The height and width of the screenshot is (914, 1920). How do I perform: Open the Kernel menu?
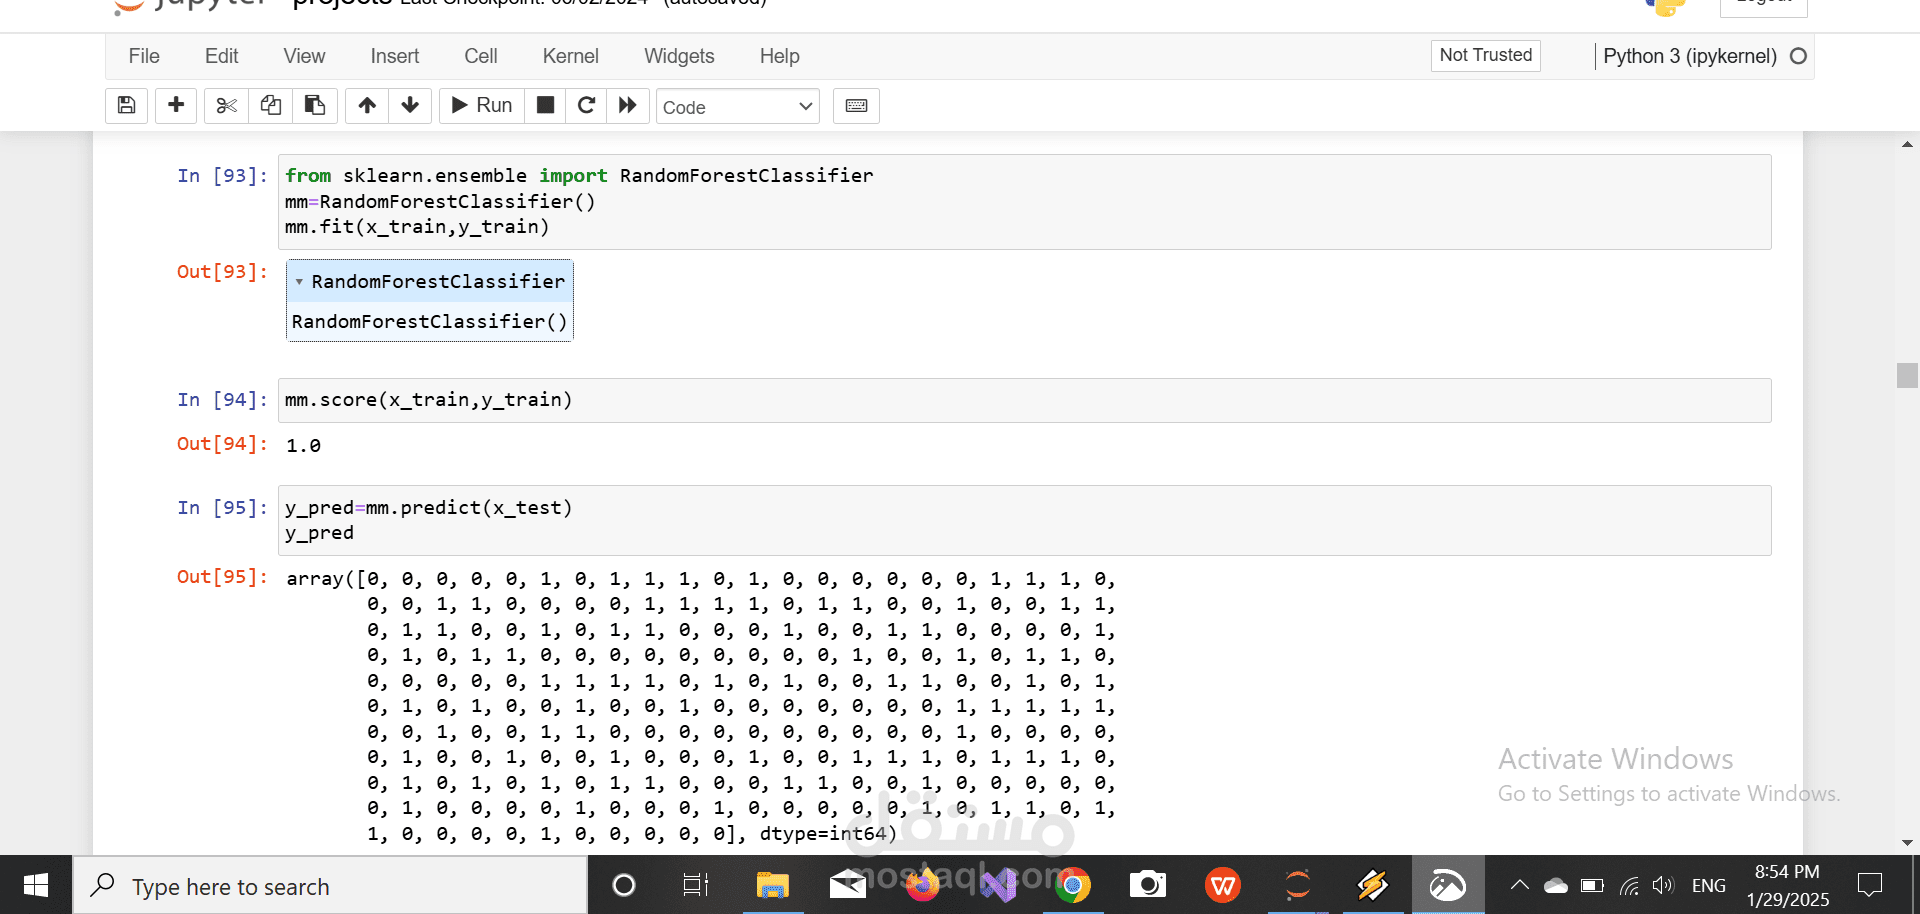570,56
